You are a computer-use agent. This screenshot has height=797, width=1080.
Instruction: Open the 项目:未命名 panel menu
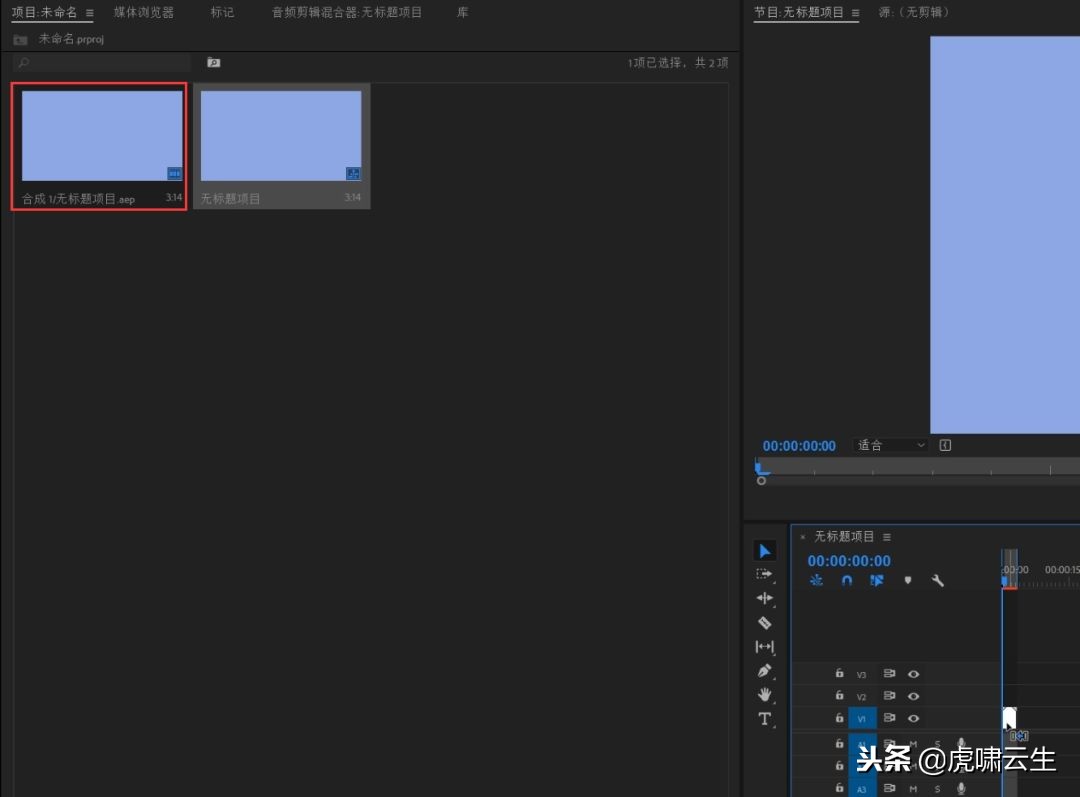tap(88, 12)
